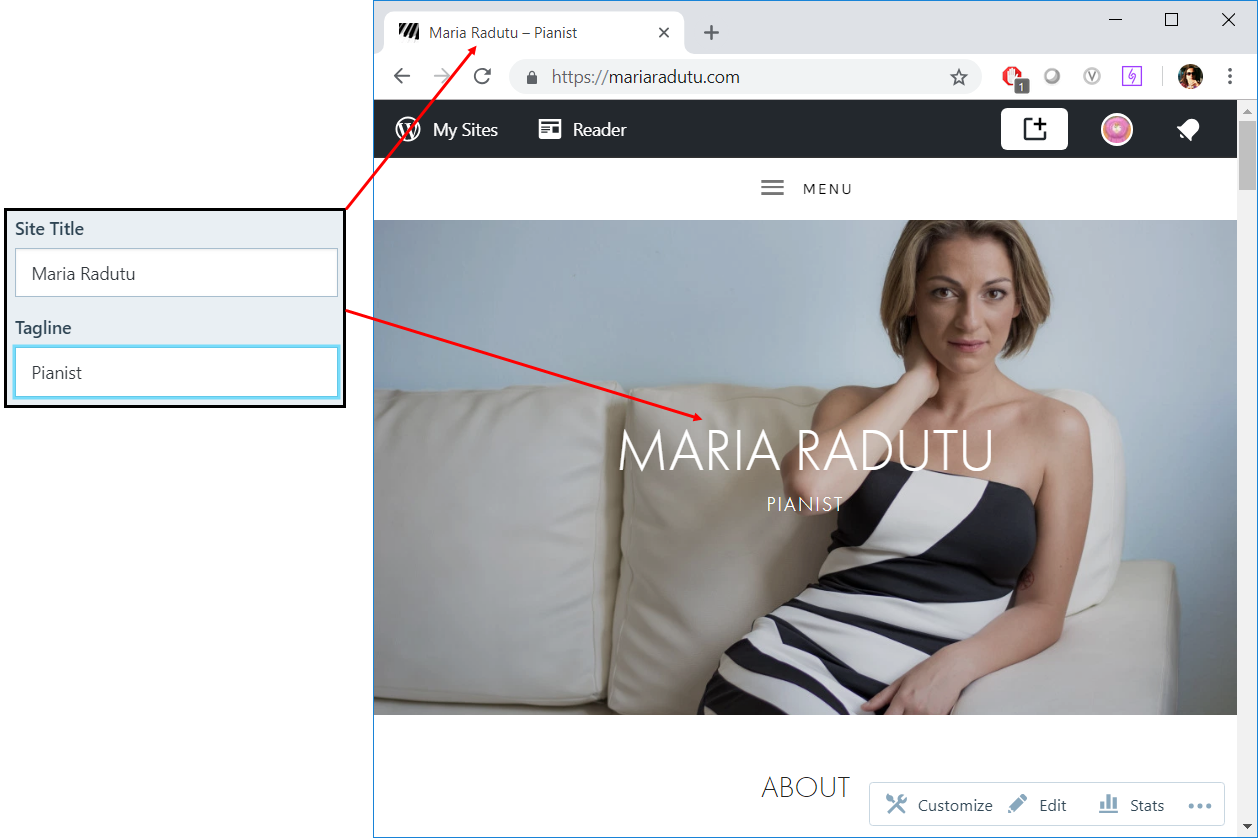Open the ellipsis menu next to Stats
The image size is (1258, 838).
(1200, 805)
